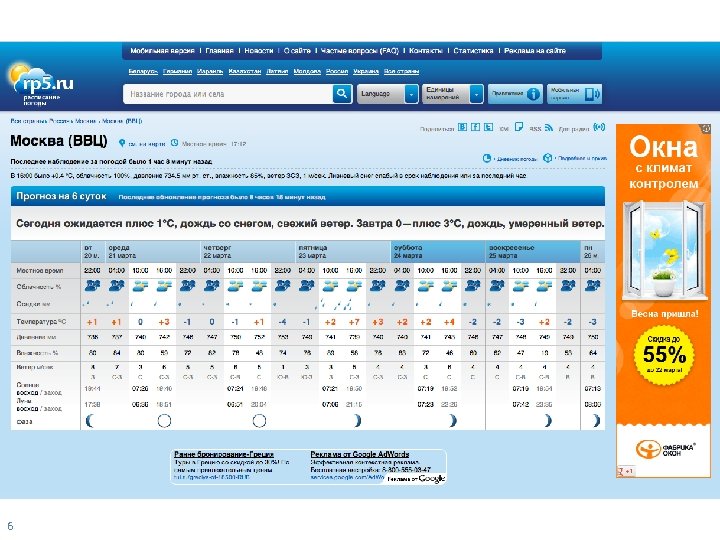This screenshot has height=540, width=720.
Task: Click the -4 temperature value
Action: point(282,322)
